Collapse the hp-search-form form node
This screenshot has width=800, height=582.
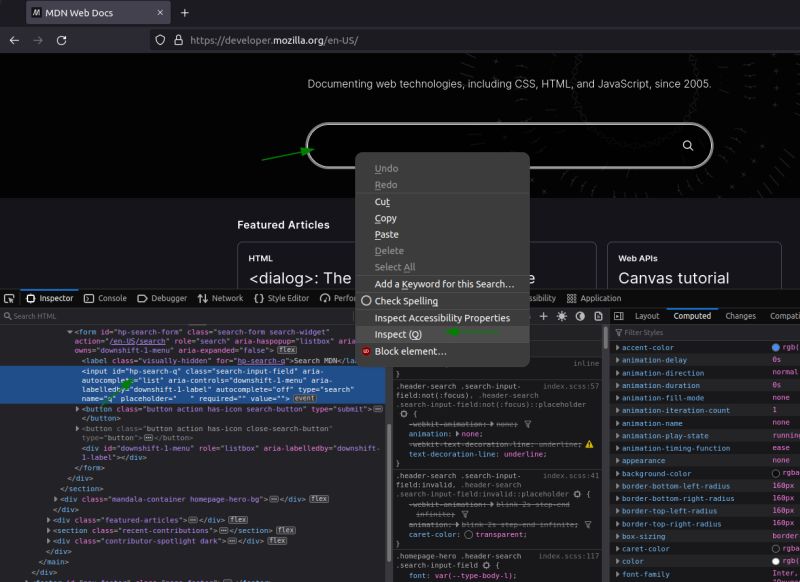tap(69, 332)
